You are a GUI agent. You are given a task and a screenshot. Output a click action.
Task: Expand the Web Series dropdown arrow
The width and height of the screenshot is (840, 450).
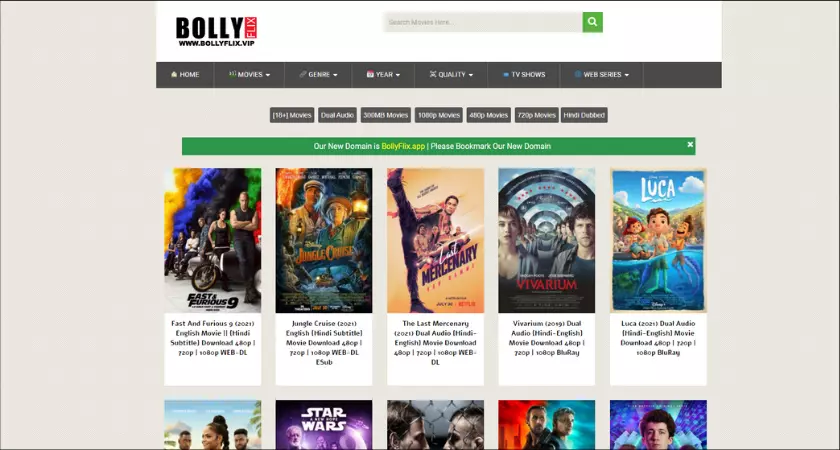click(626, 75)
